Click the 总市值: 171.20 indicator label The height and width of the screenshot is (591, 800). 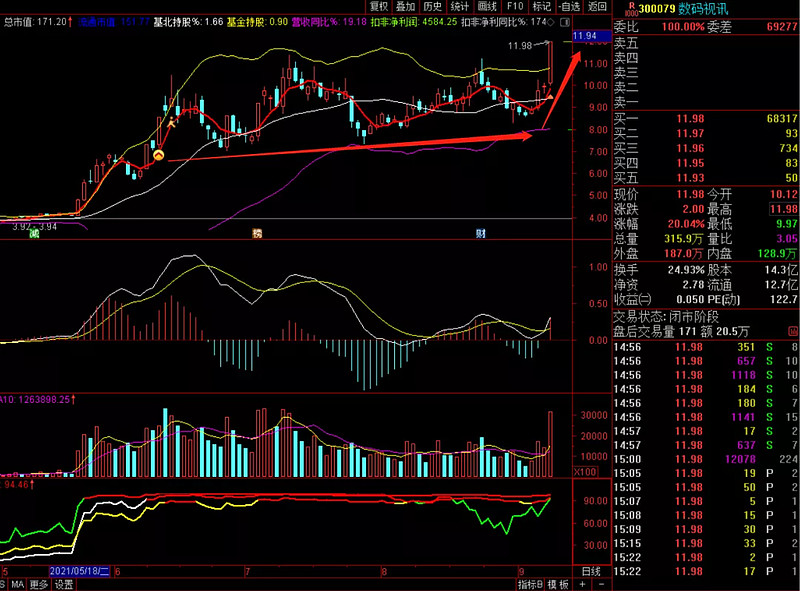36,22
